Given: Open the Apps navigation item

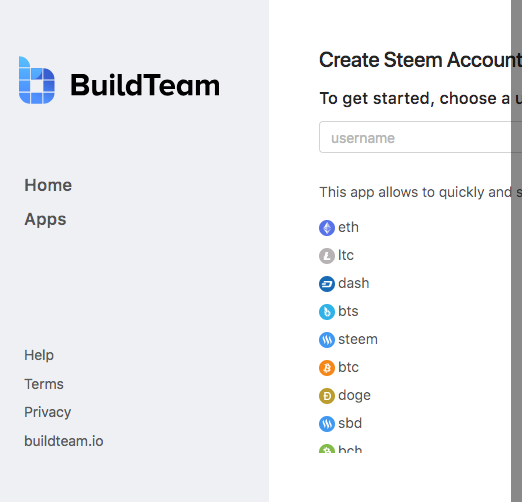Looking at the screenshot, I should [x=45, y=219].
